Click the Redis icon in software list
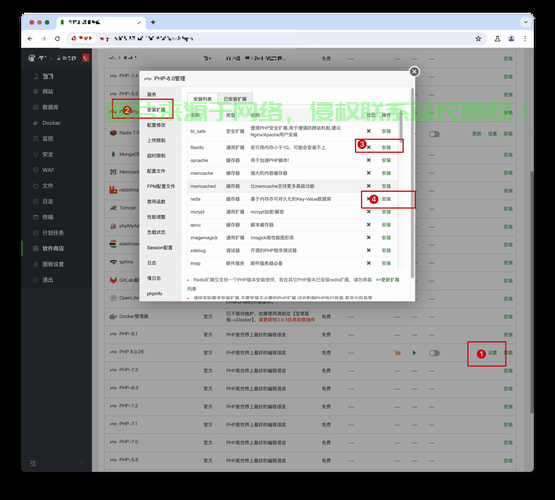 point(113,133)
